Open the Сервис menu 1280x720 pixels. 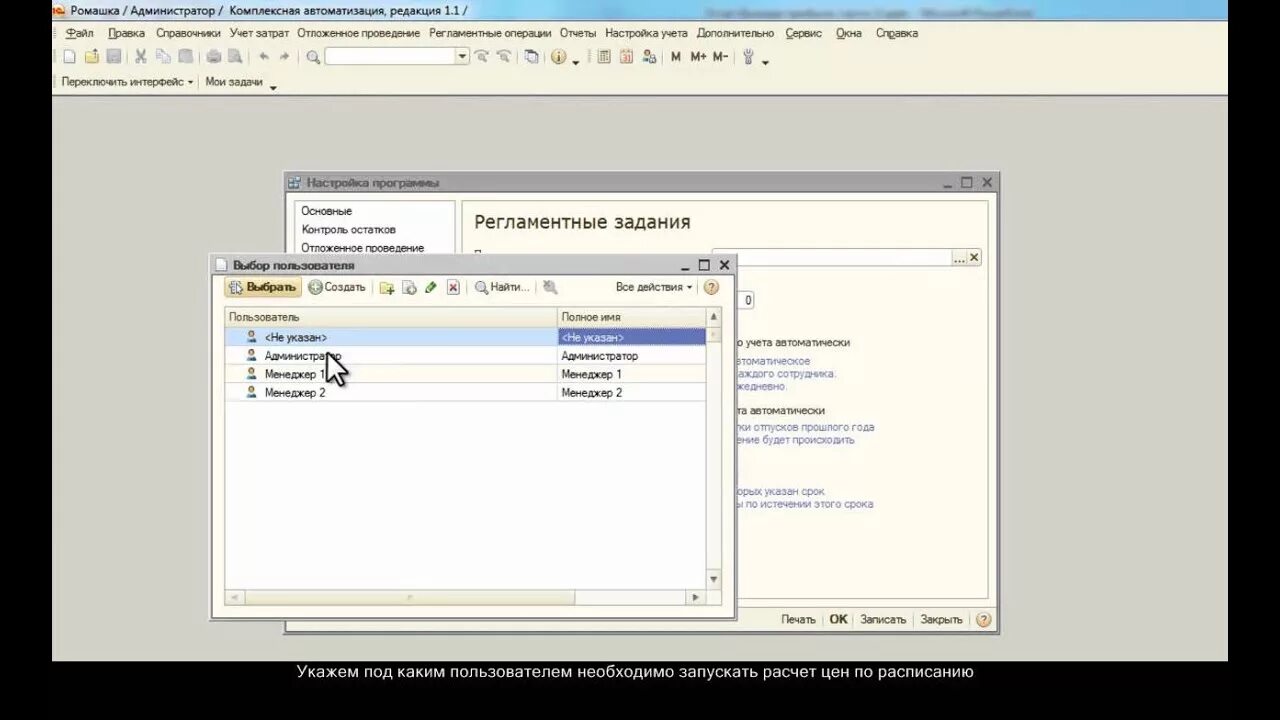[x=803, y=33]
